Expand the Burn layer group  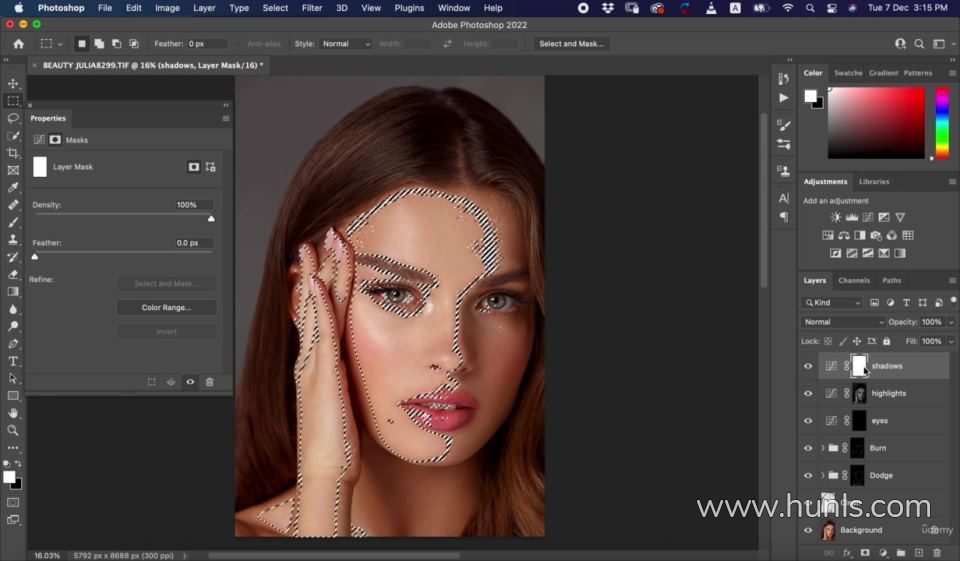coord(822,448)
